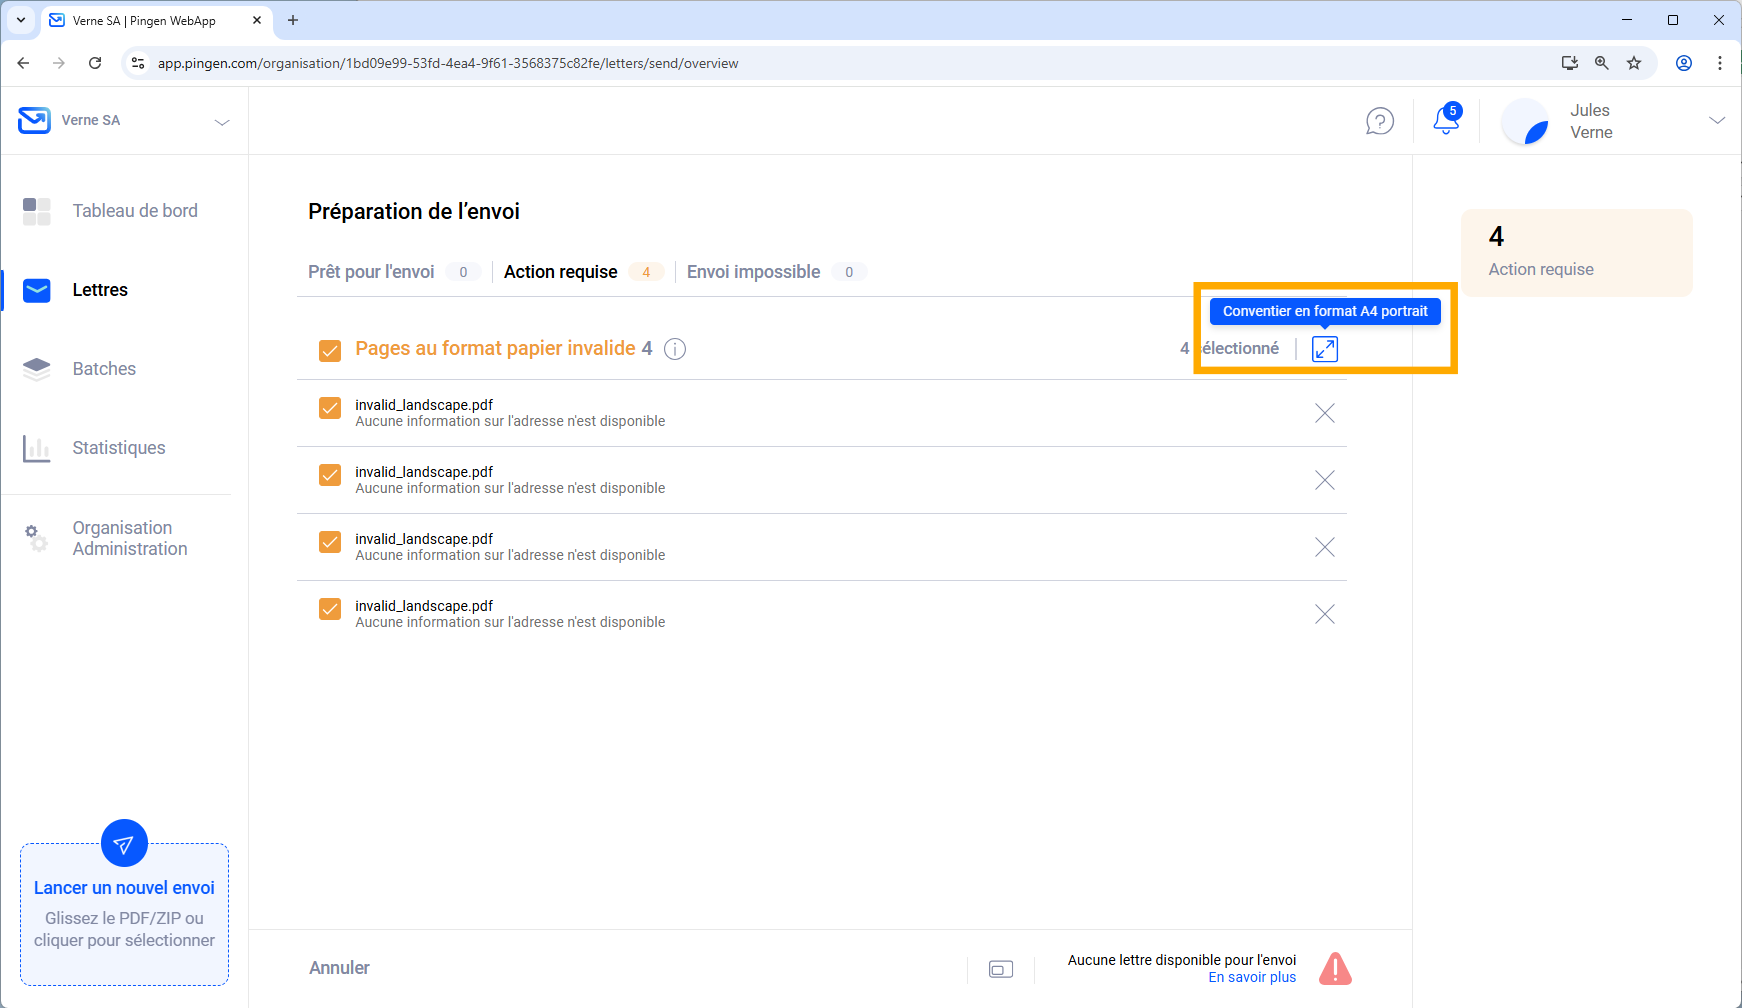
Task: Switch to the Envoi impossible tab
Action: tap(753, 272)
